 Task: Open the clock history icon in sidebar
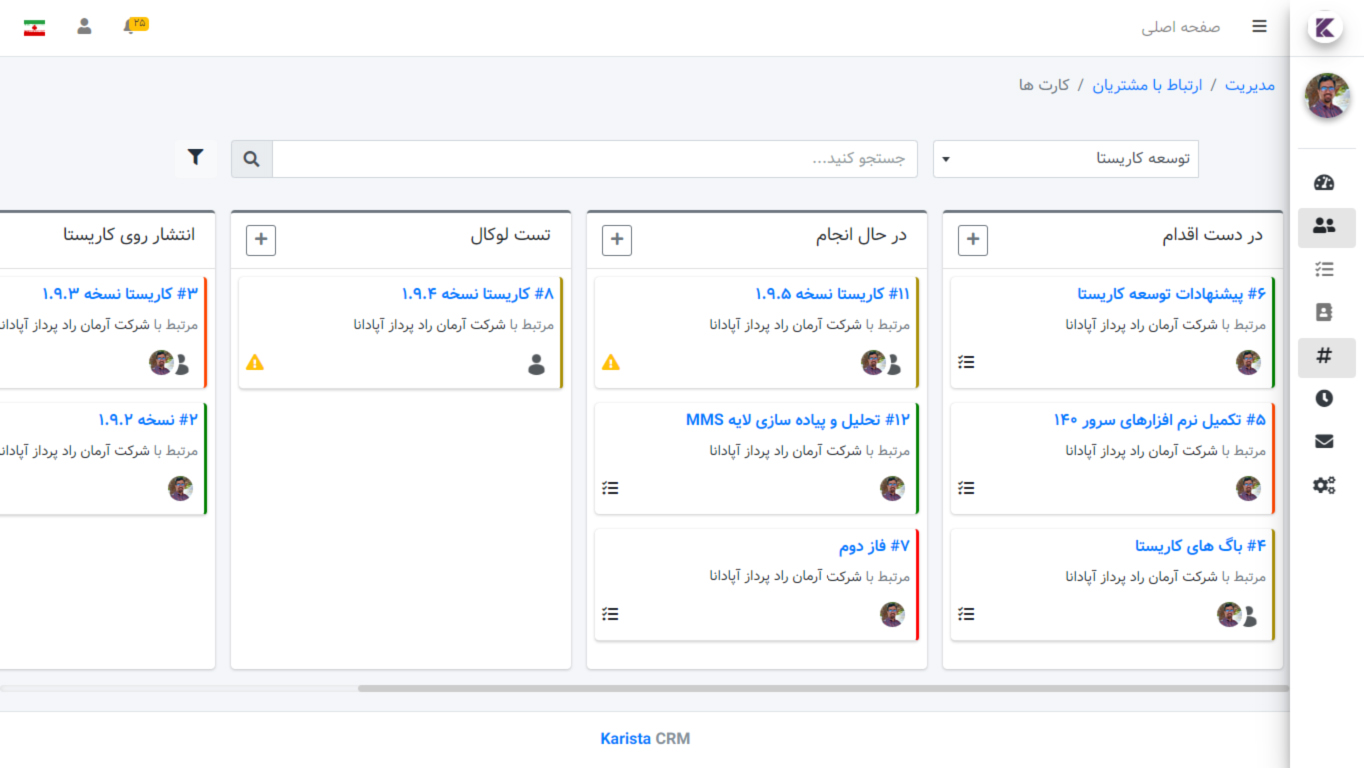click(1324, 398)
